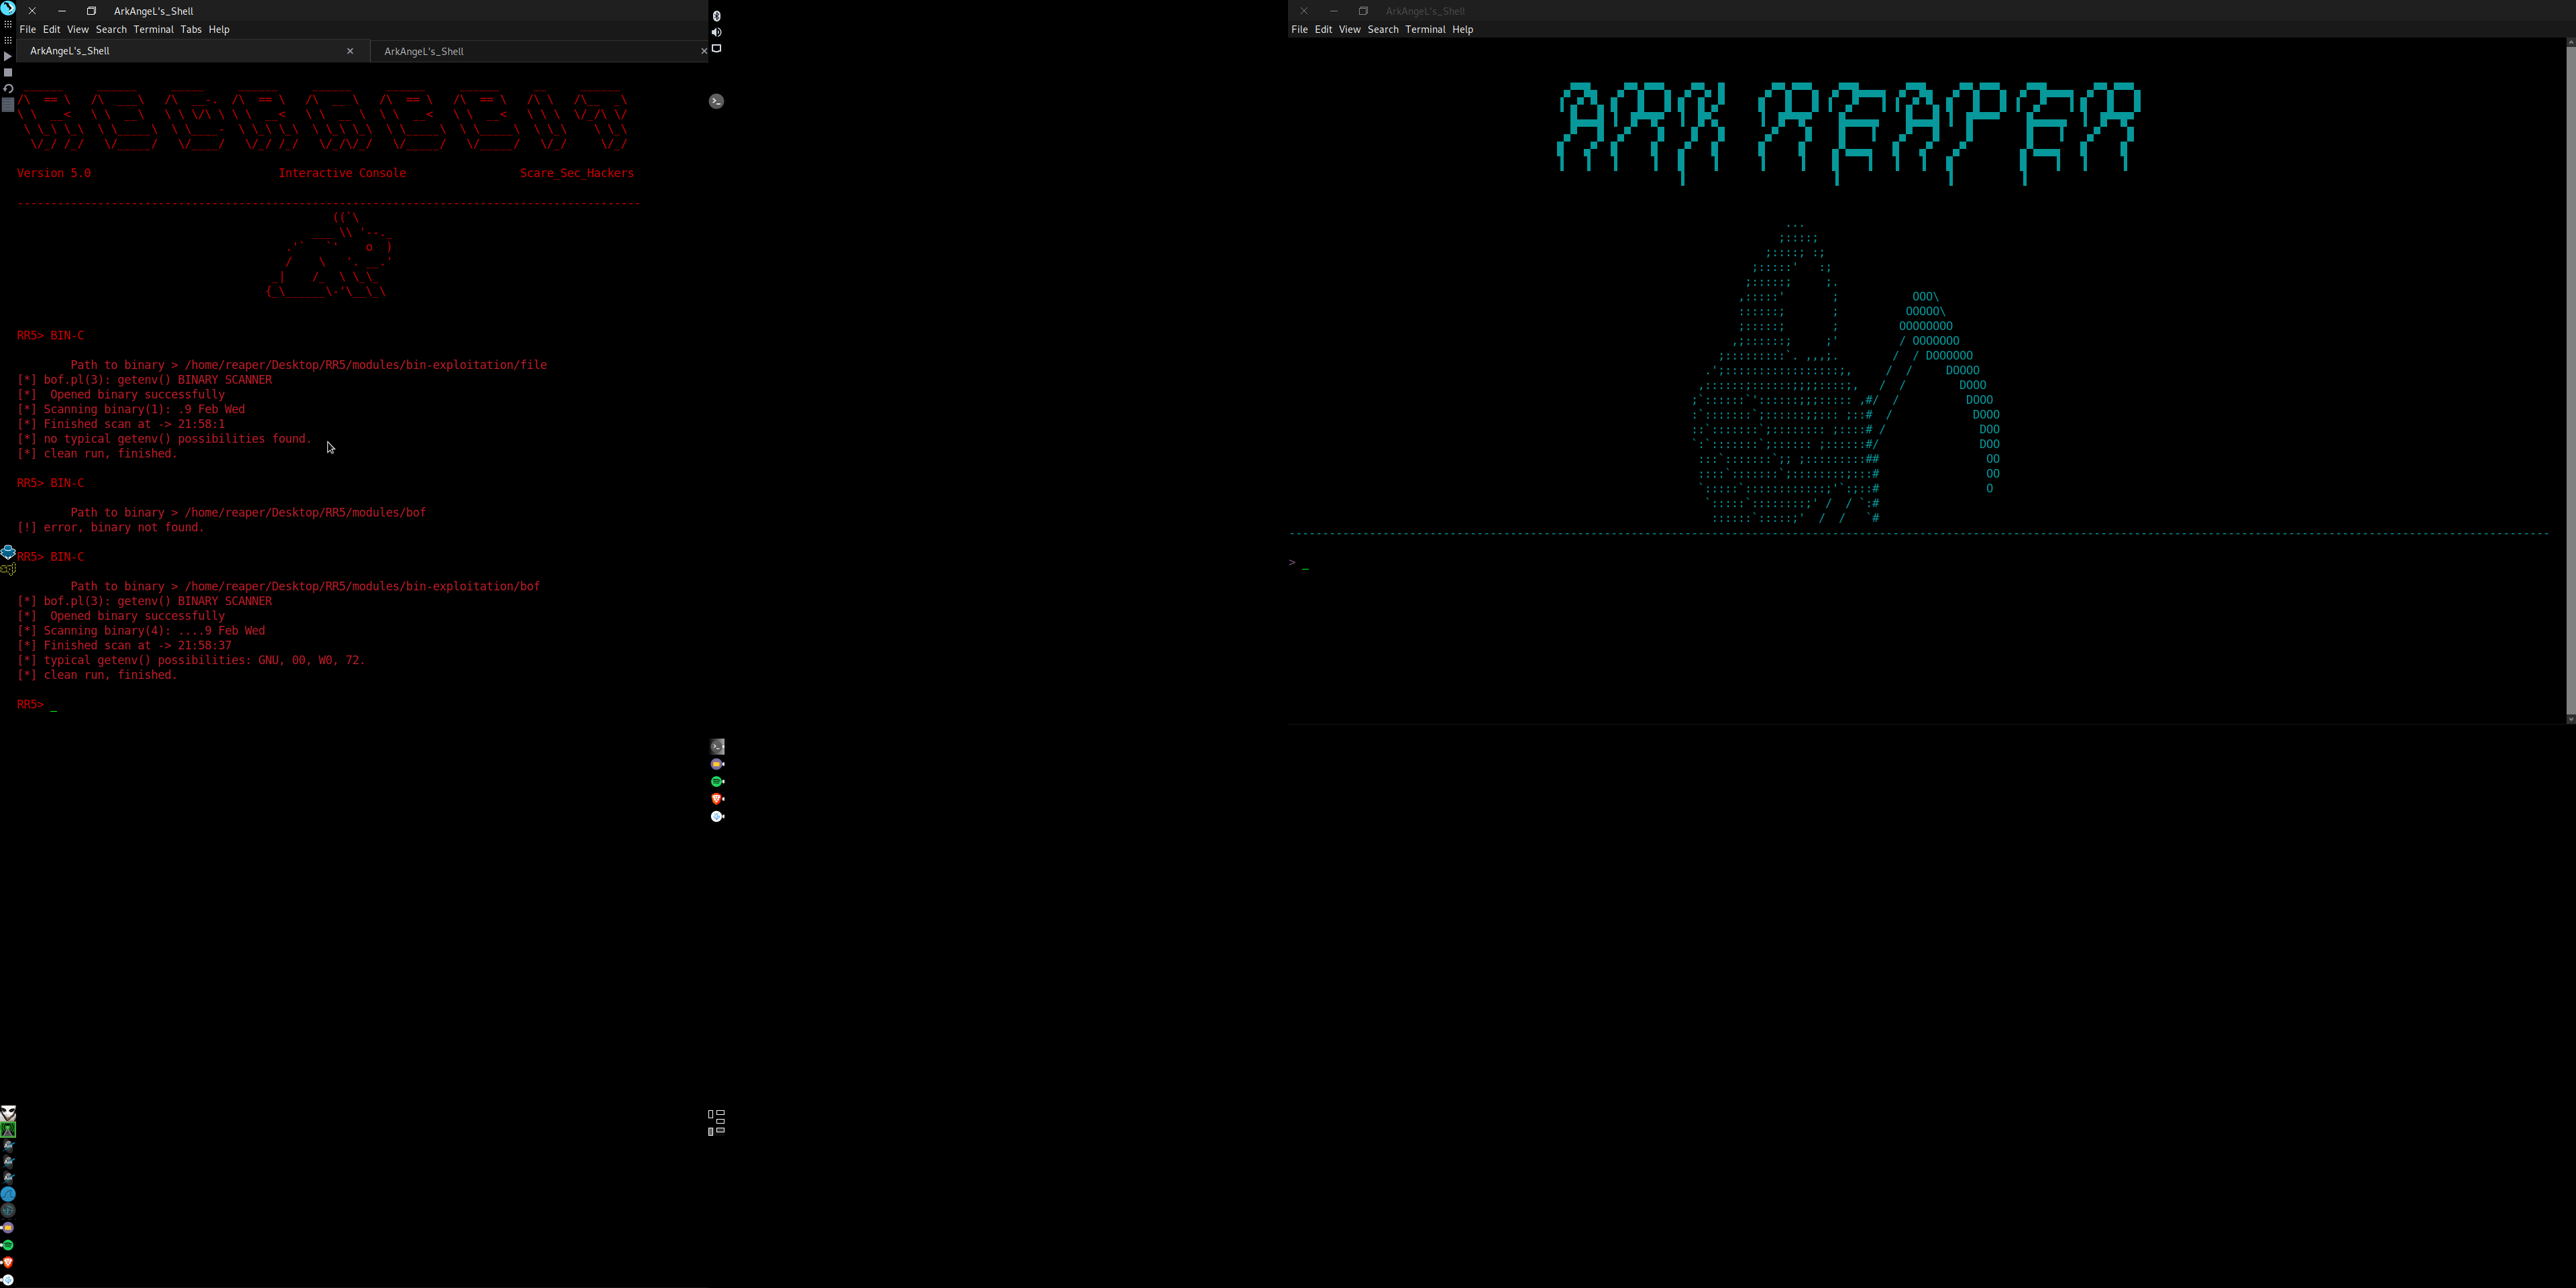Open the View menu in right window
This screenshot has width=2576, height=1288.
1349,29
